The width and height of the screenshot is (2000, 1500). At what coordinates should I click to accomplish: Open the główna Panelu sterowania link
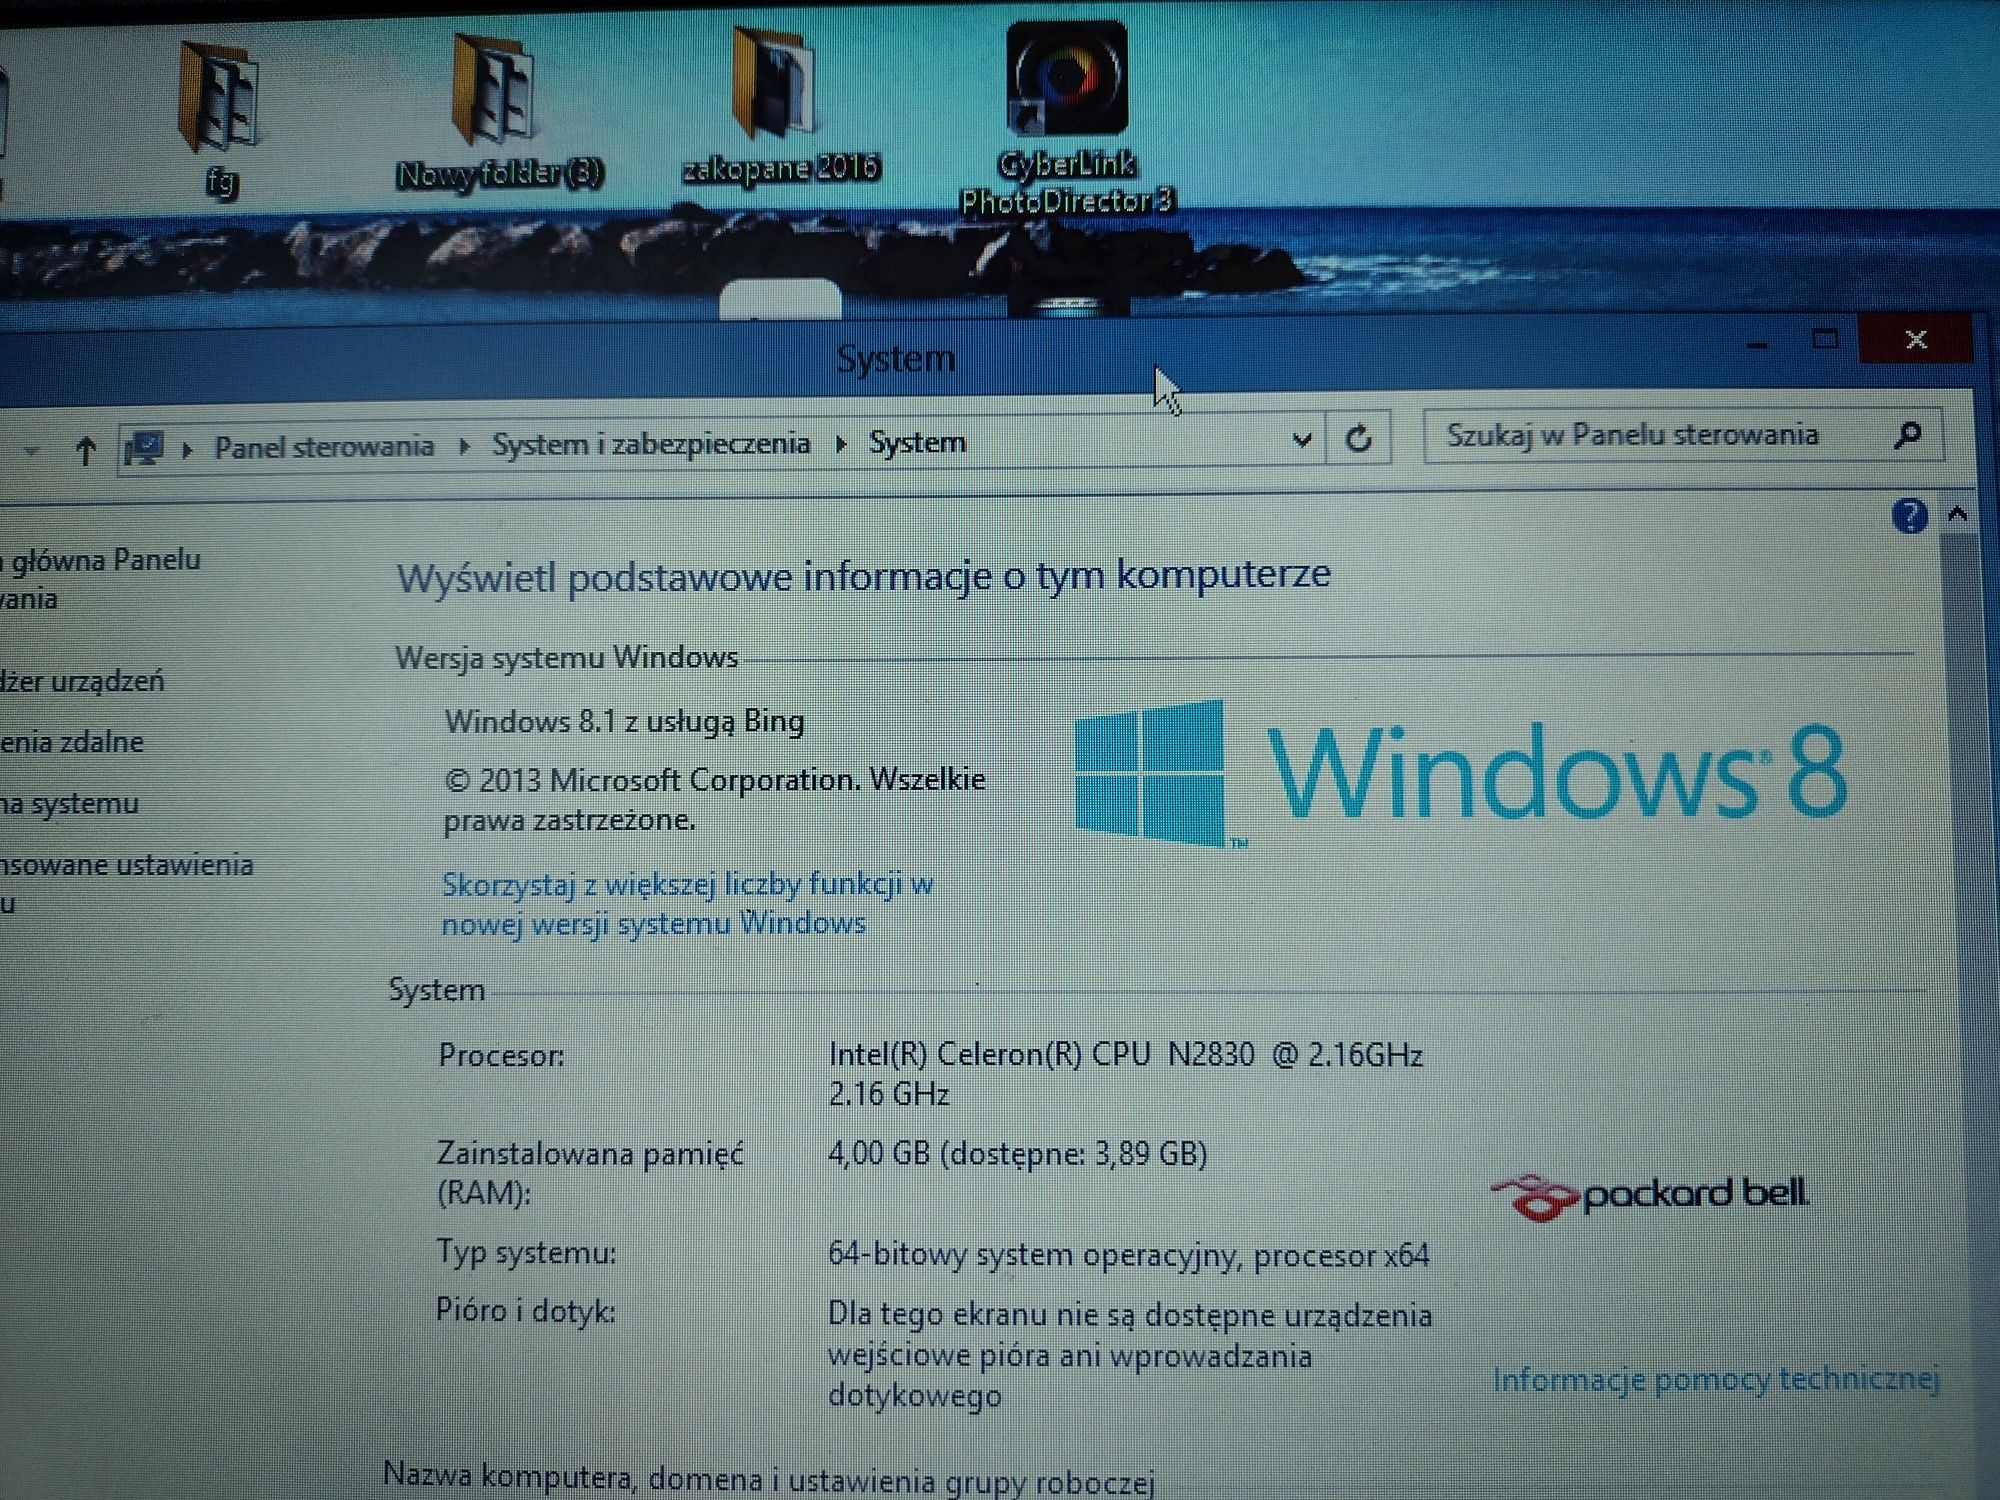pos(100,579)
